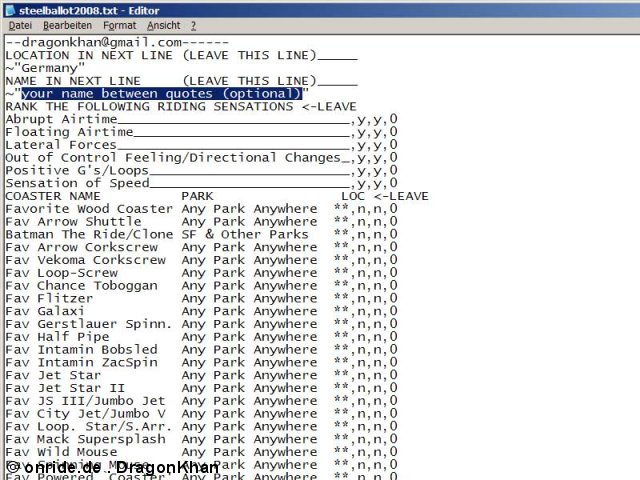Click the 'LOCATION IN NEXT LINE' line

[x=182, y=55]
